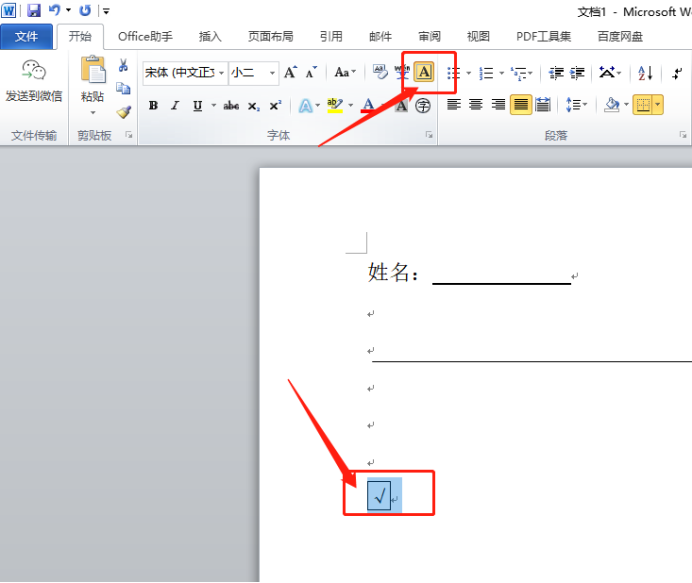The image size is (692, 583).
Task: Apply numbered list formatting
Action: coord(486,73)
